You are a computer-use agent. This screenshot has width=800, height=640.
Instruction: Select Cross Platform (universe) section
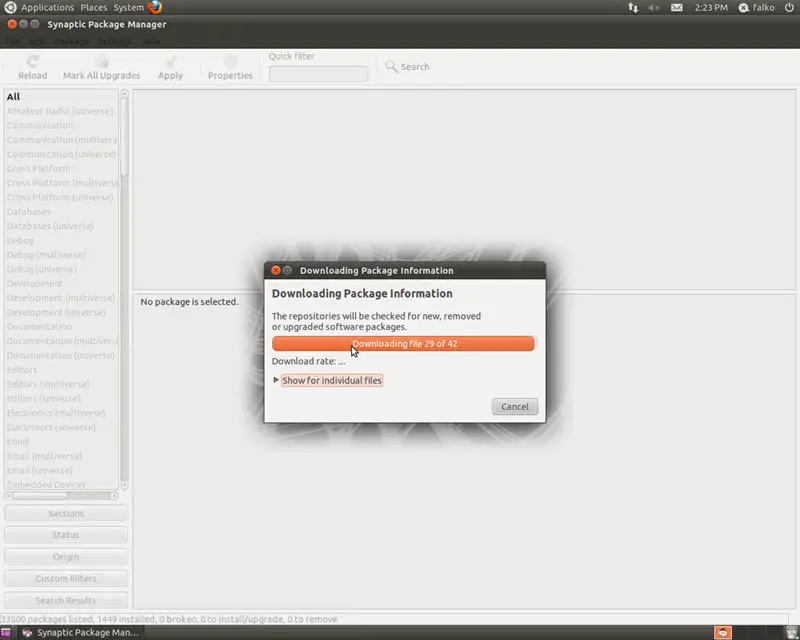click(x=61, y=197)
